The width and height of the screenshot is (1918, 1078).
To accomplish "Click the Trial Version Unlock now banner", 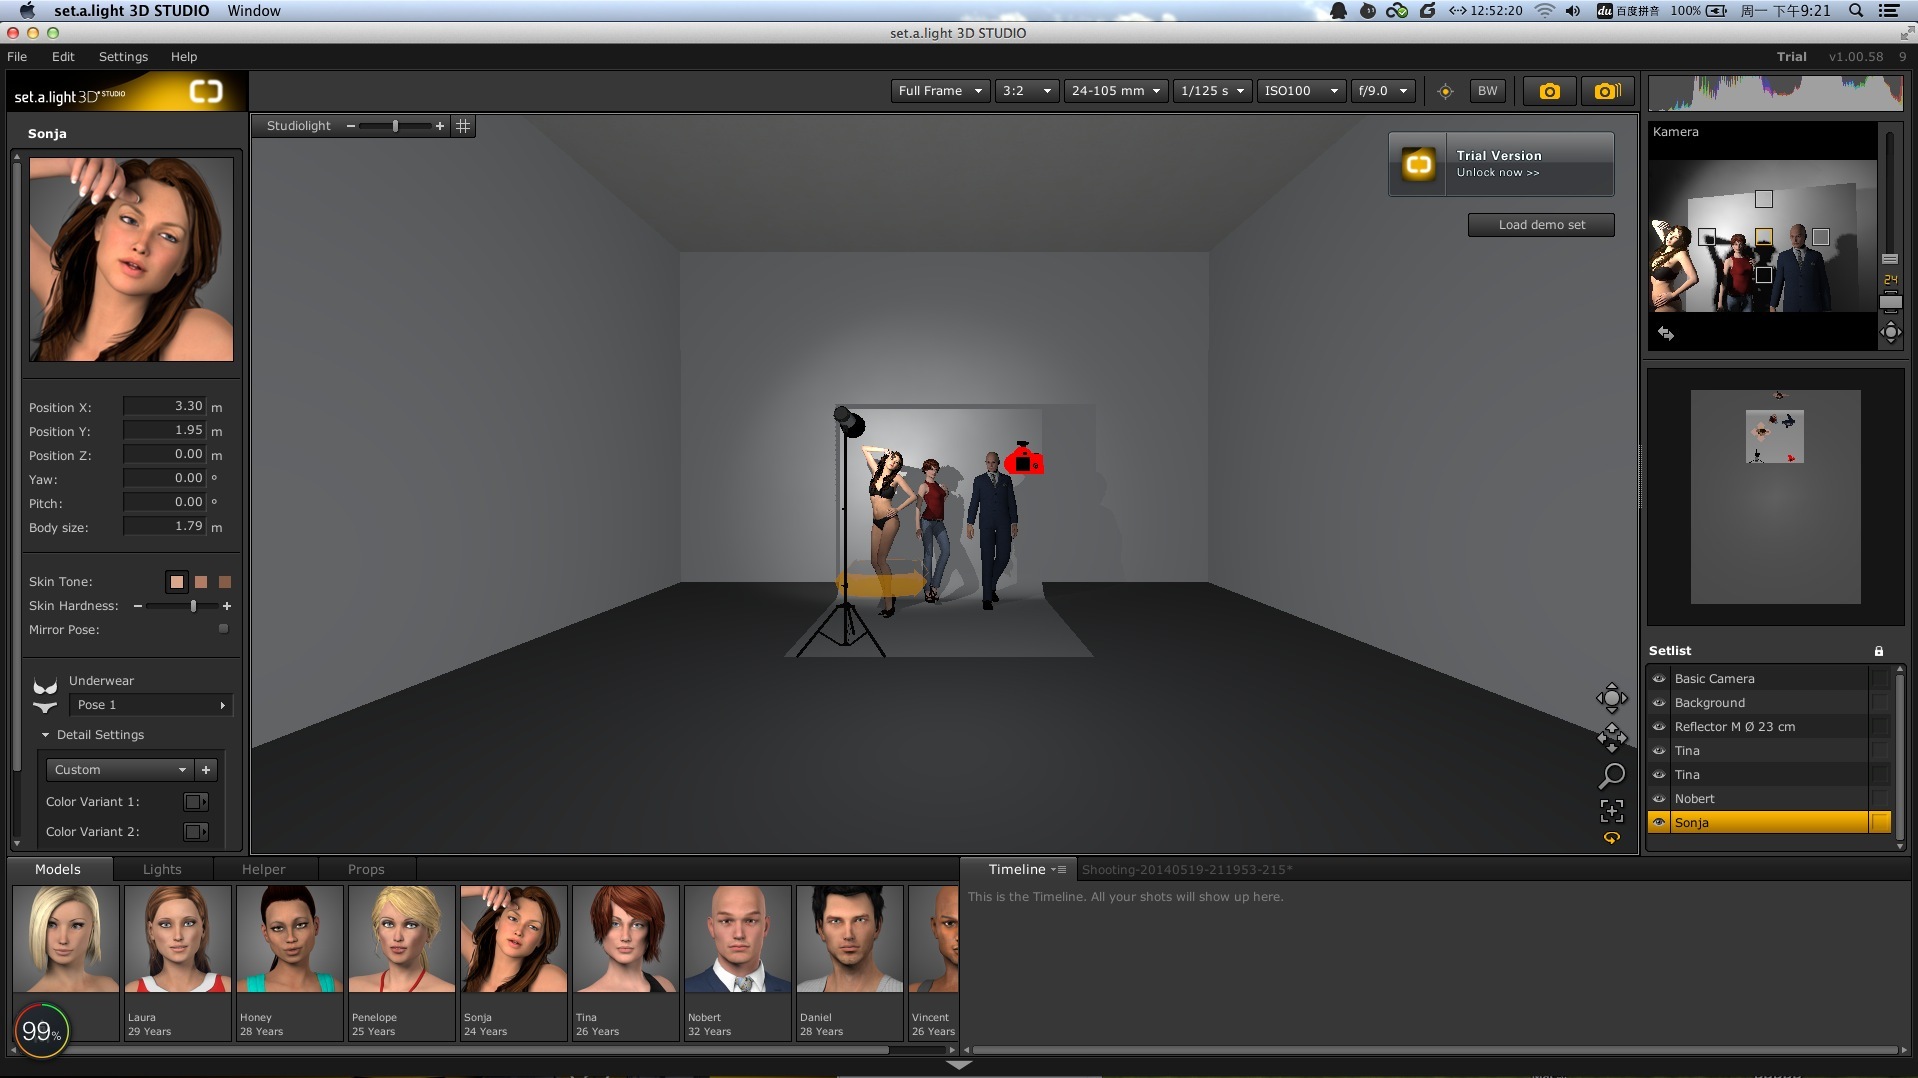I will click(x=1500, y=164).
